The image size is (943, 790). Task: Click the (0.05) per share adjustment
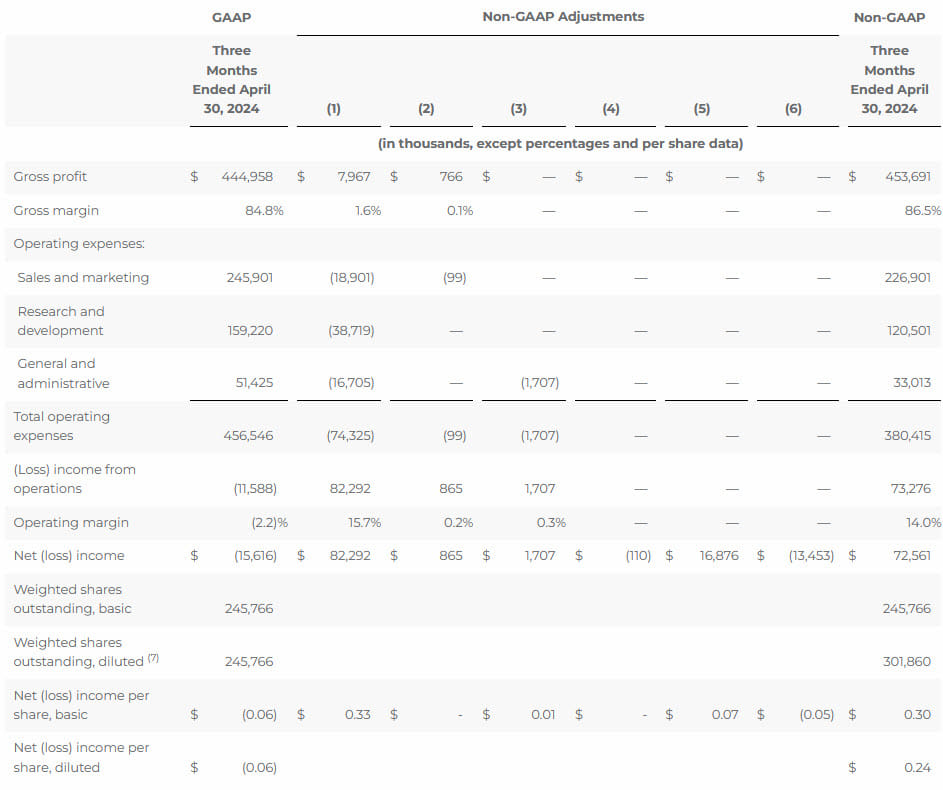pos(817,715)
